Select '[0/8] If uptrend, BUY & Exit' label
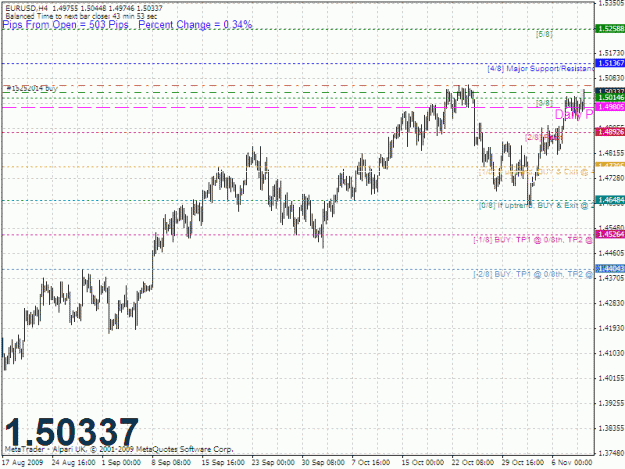This screenshot has height=469, width=625. coord(536,206)
